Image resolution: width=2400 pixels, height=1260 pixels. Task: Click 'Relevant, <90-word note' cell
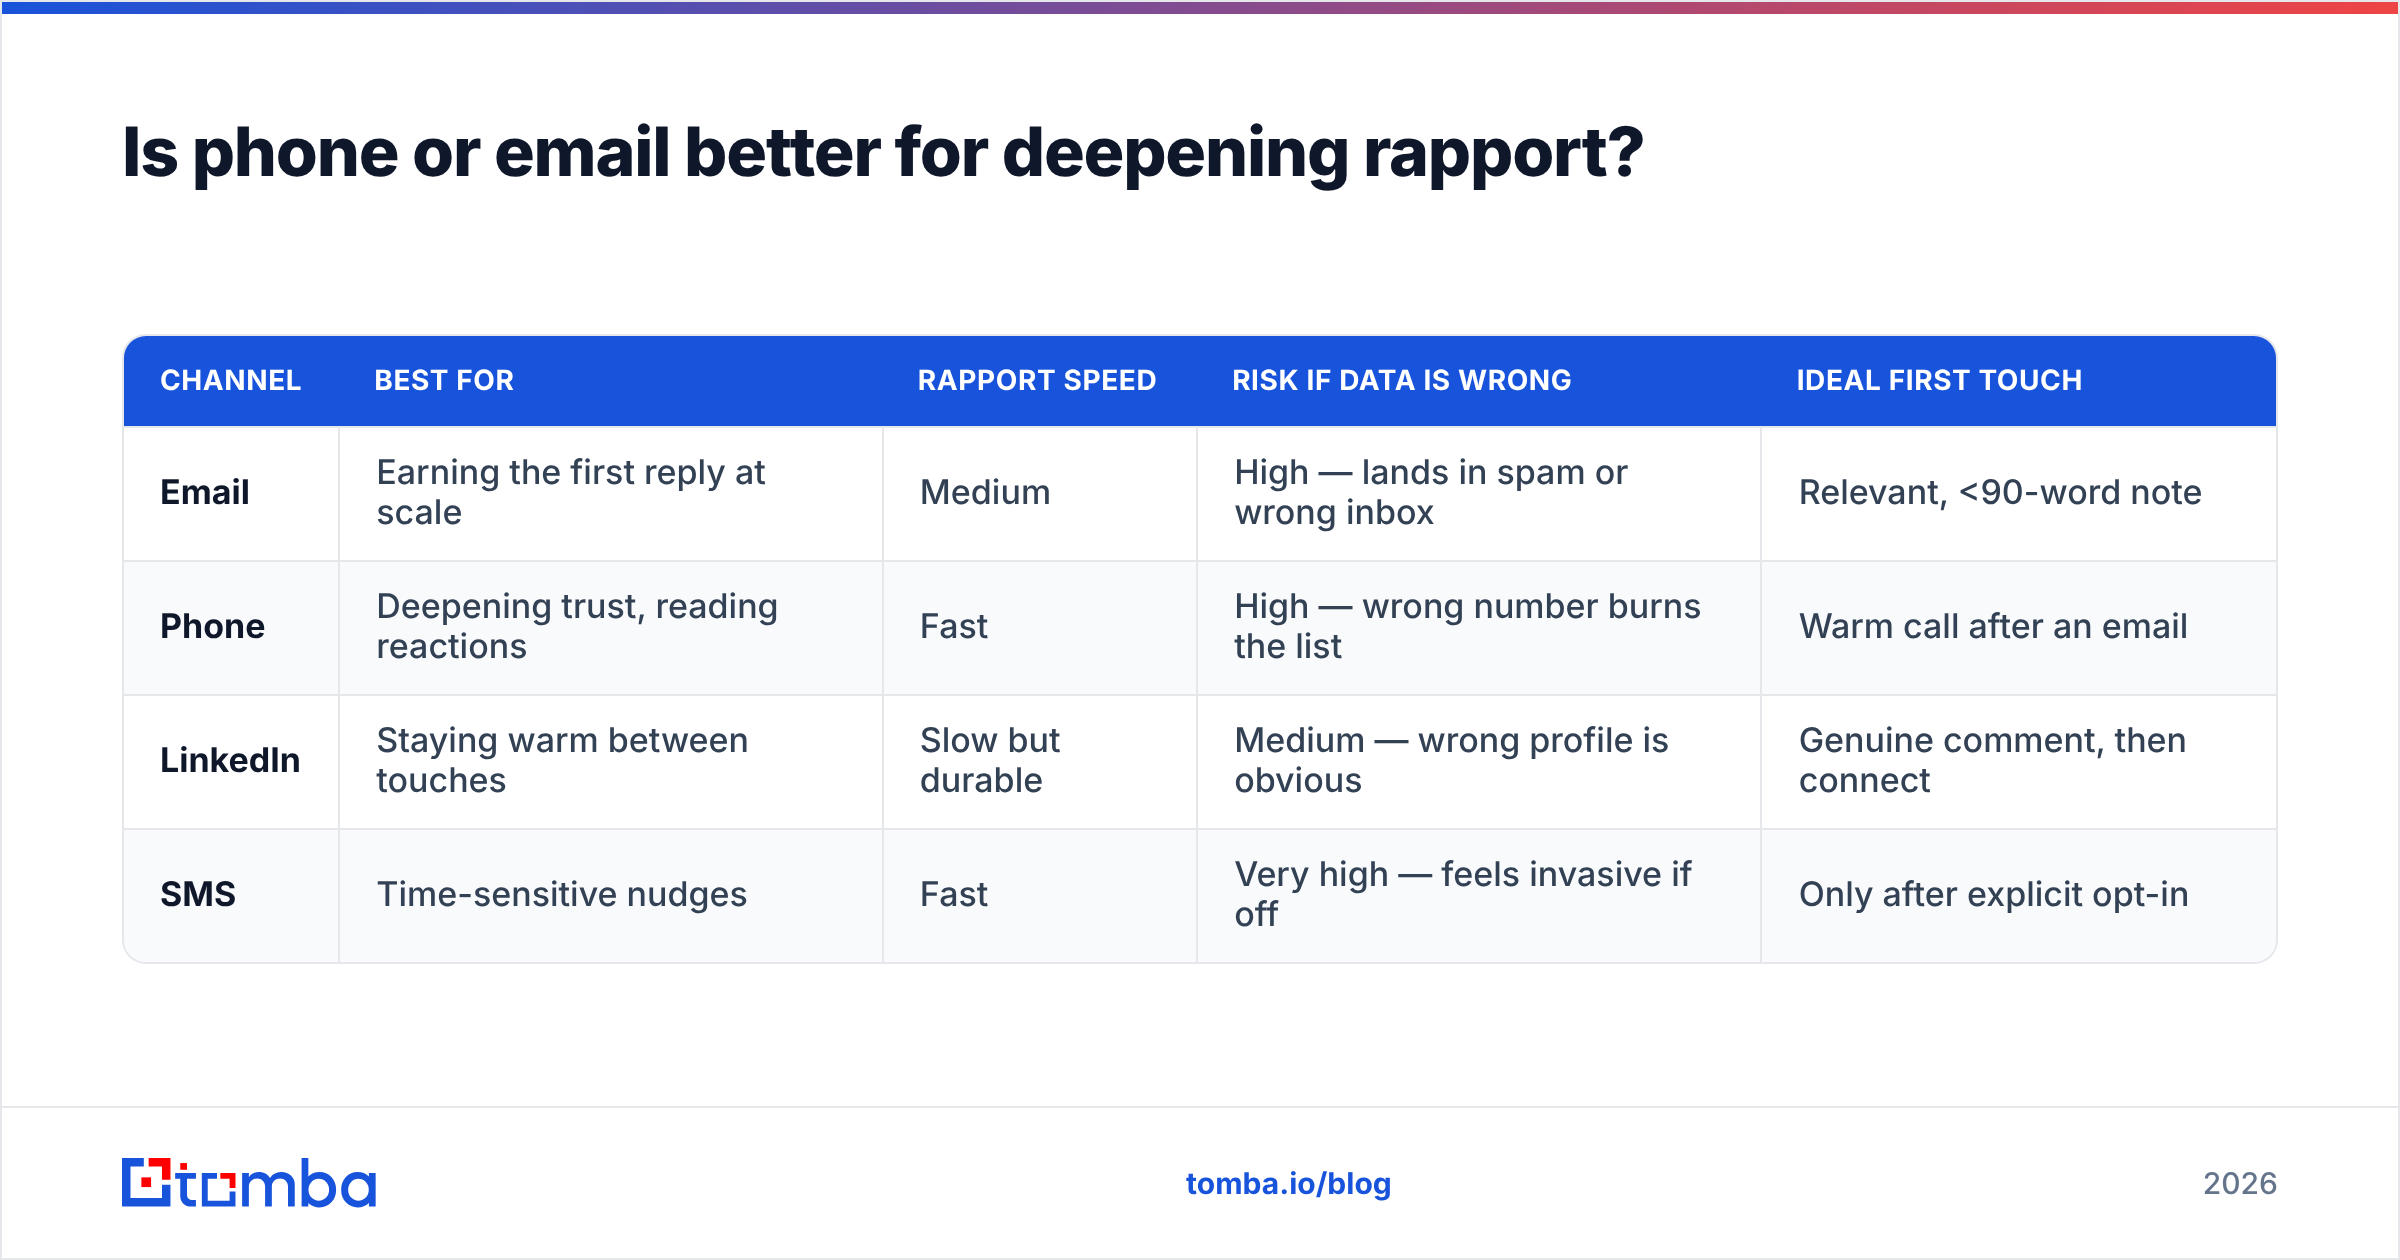(x=2019, y=493)
